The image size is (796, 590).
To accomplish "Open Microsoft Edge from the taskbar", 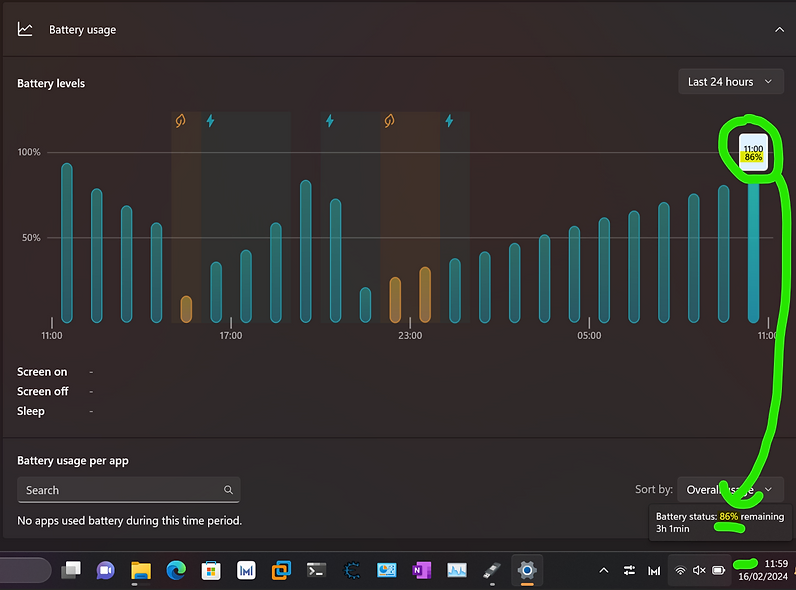I will pyautogui.click(x=176, y=570).
